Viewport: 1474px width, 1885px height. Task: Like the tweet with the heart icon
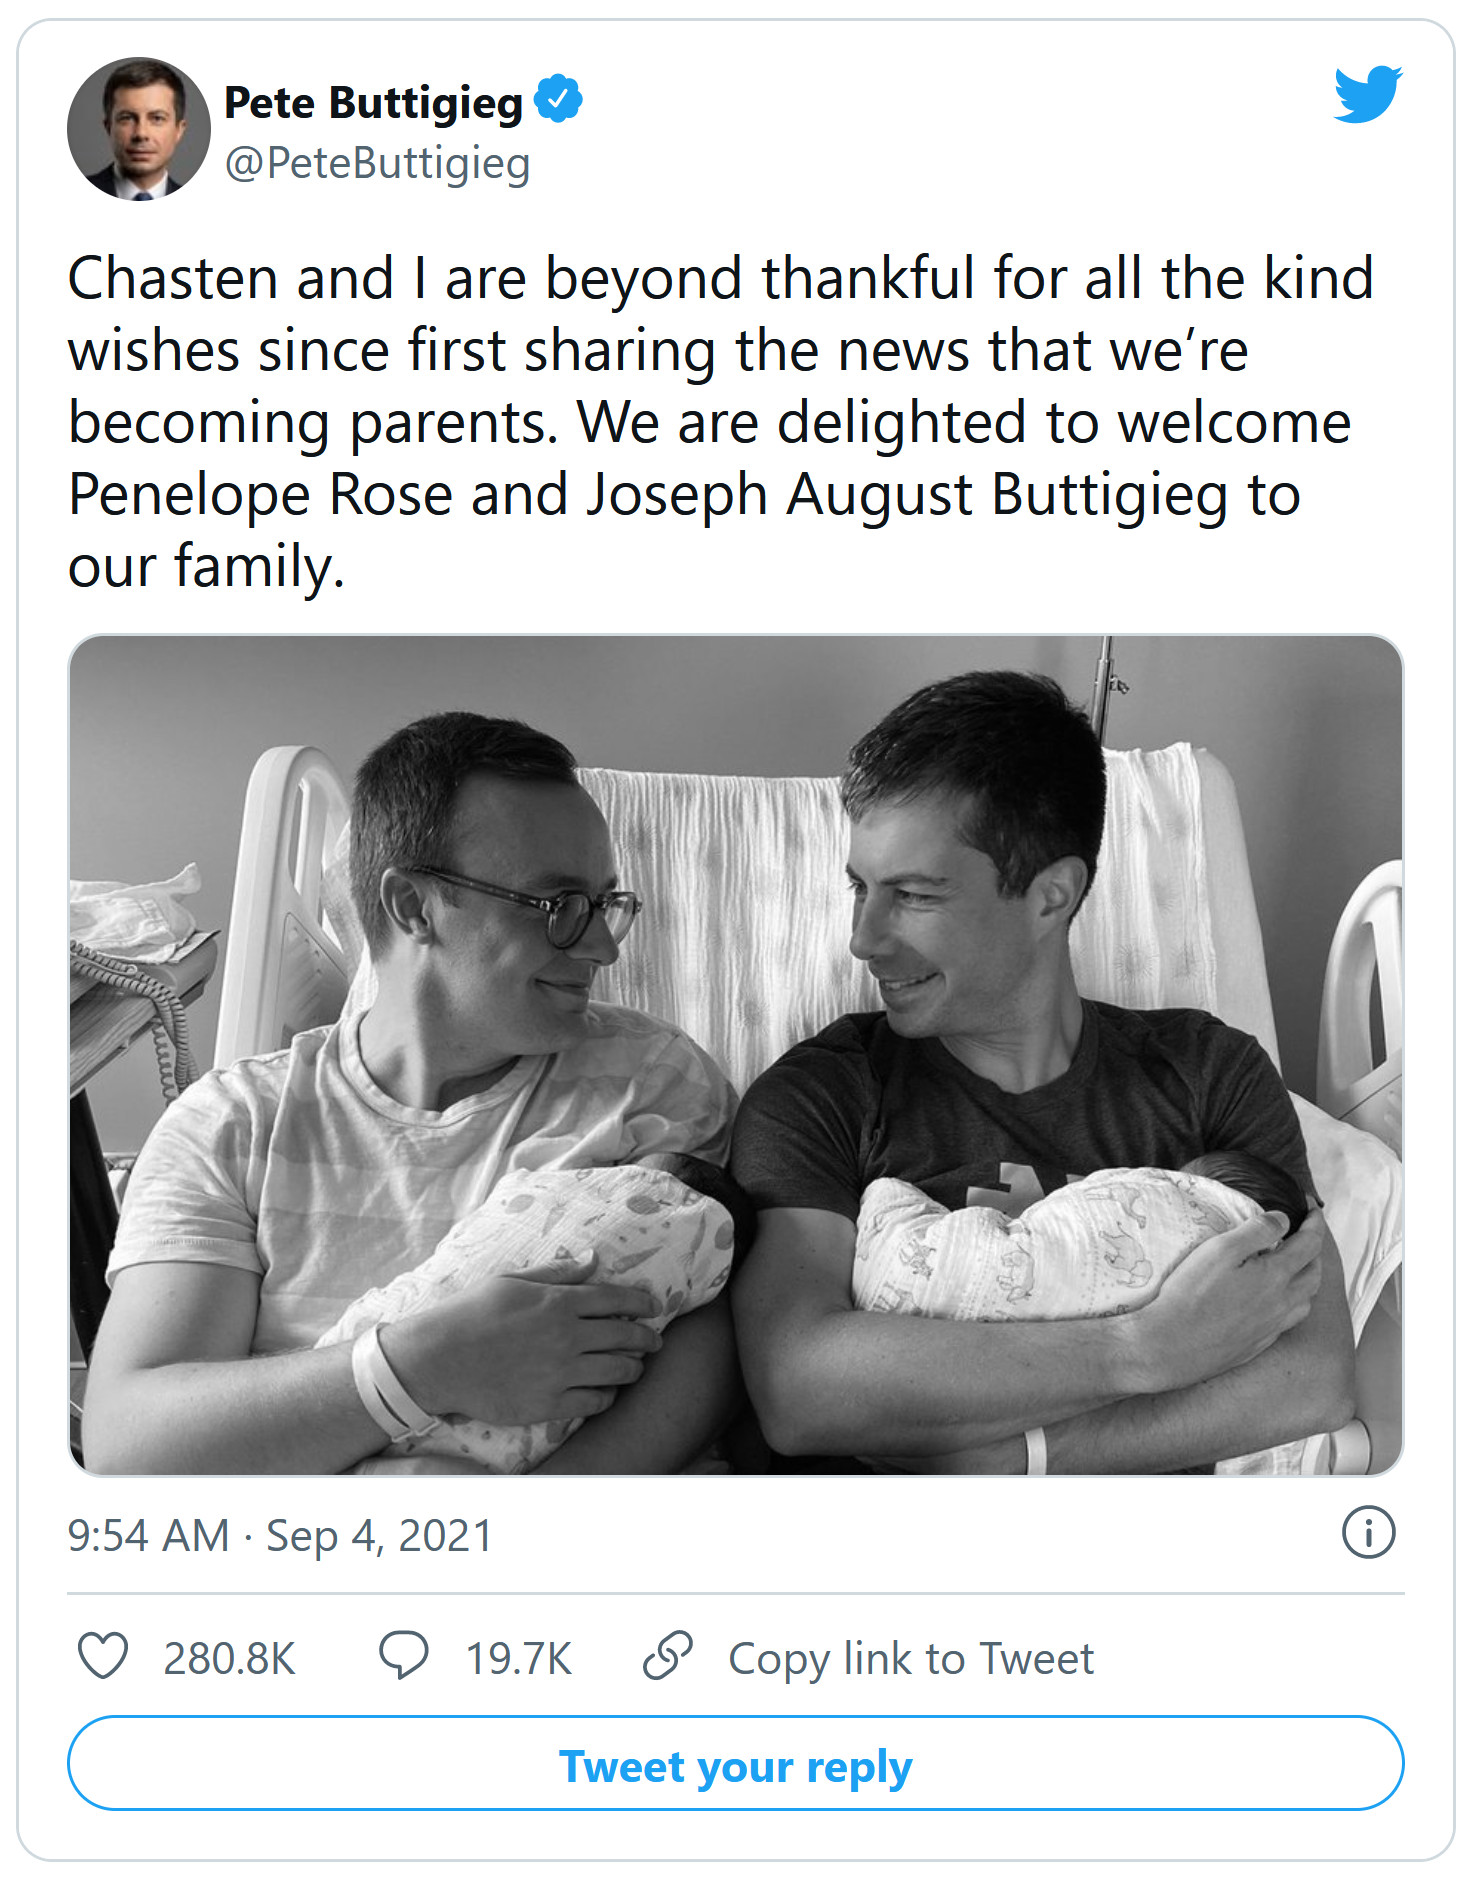(x=103, y=1655)
